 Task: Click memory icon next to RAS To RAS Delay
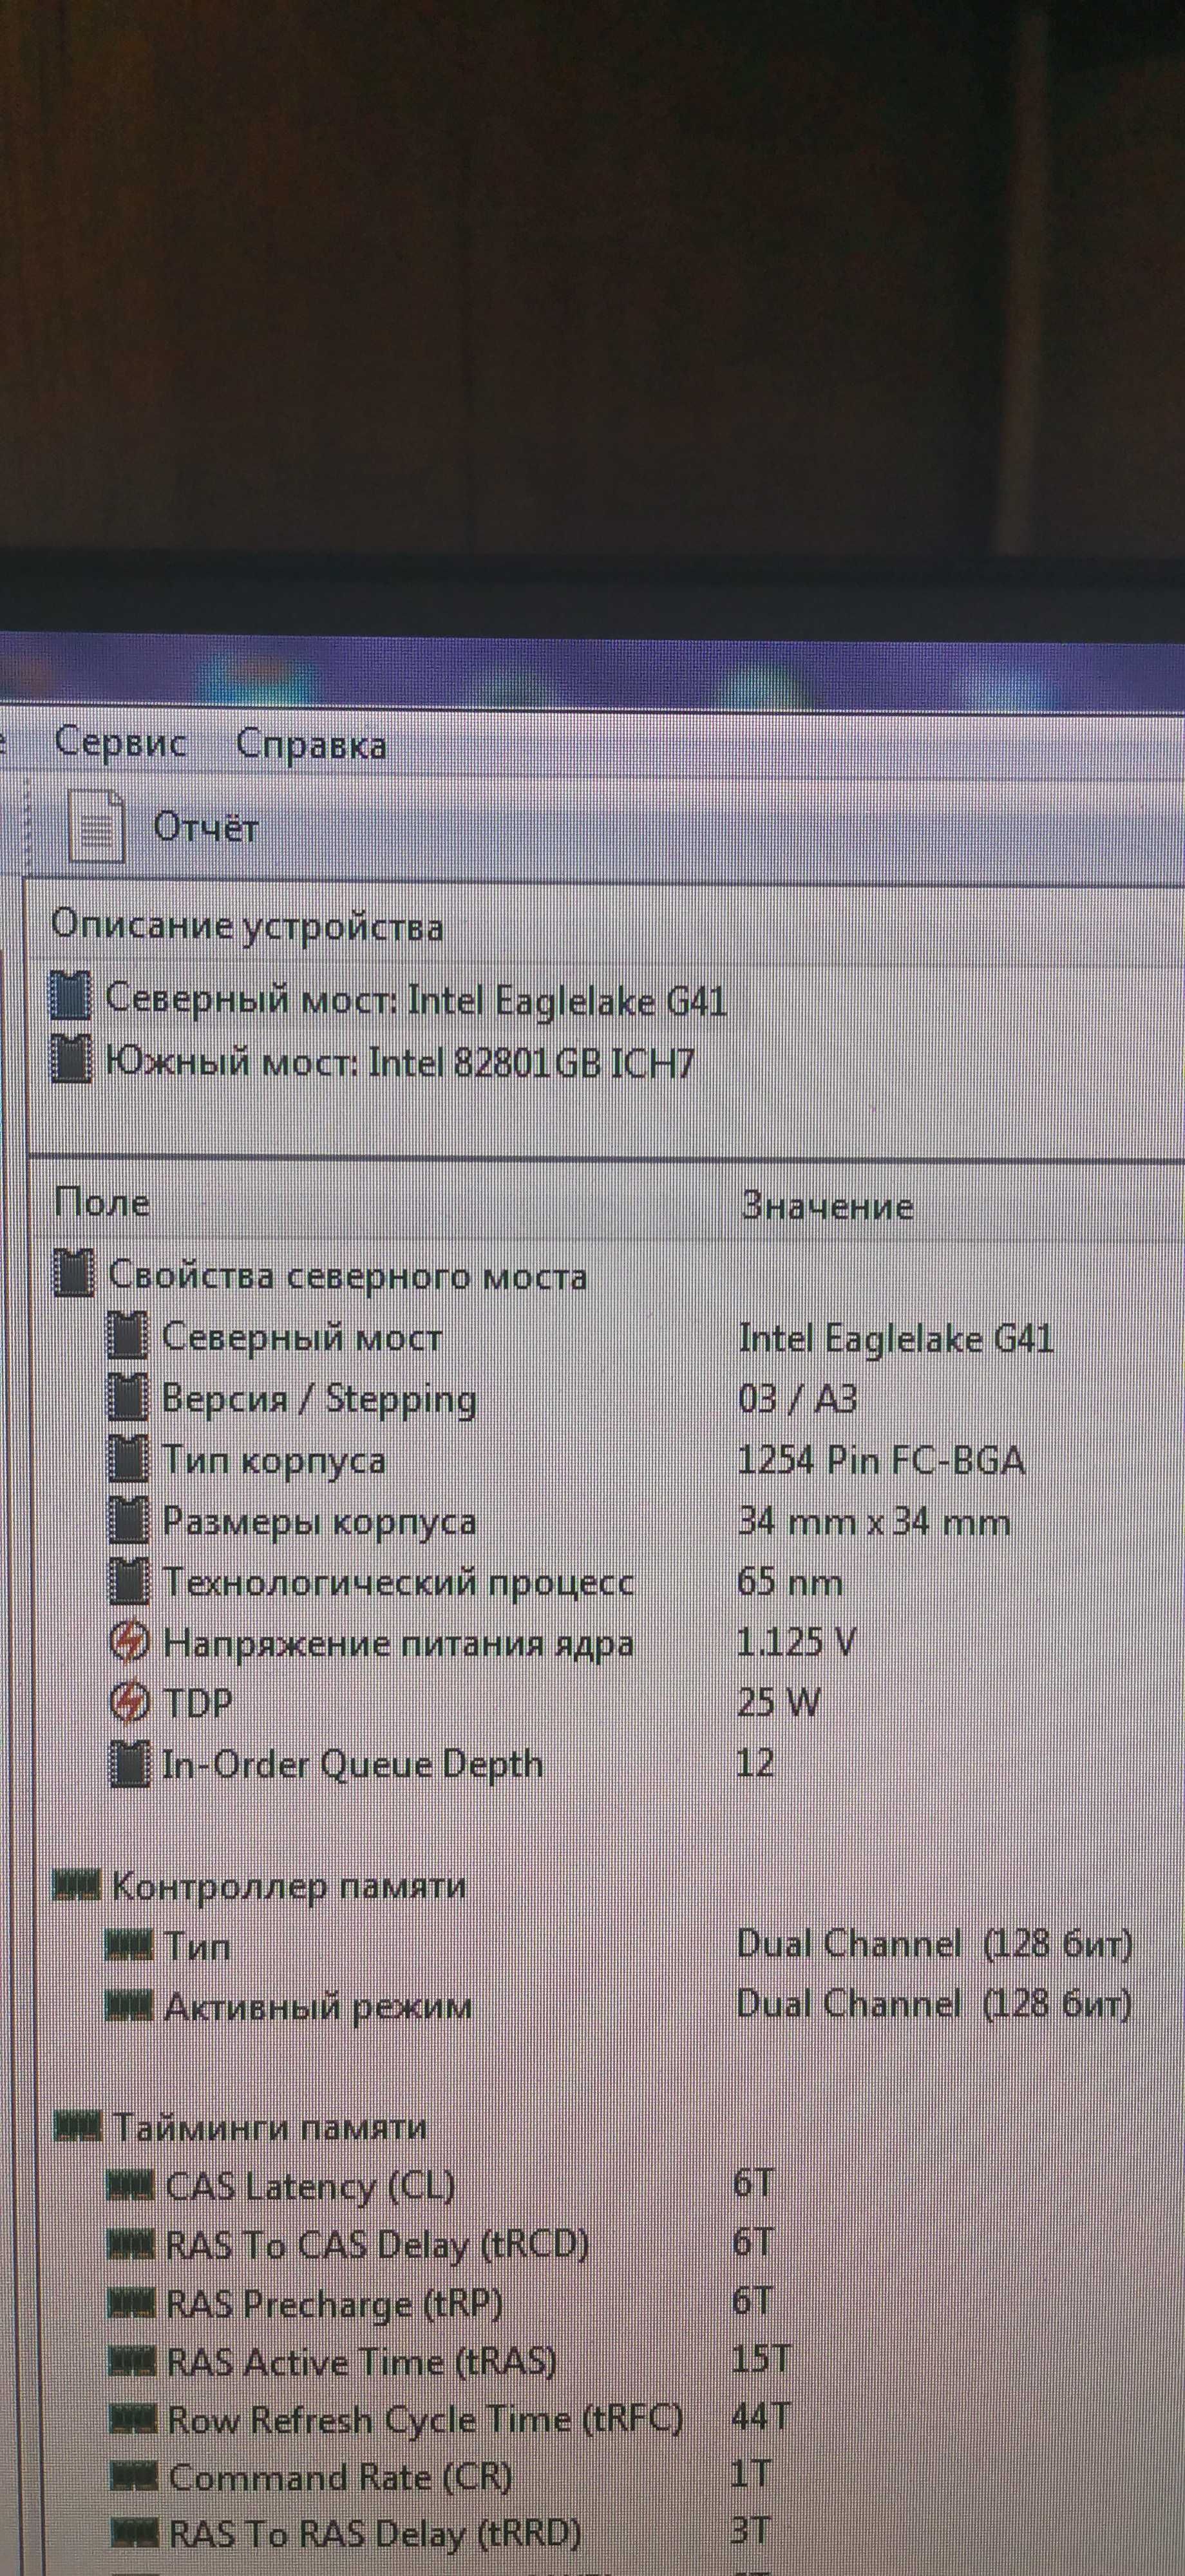pos(136,2534)
